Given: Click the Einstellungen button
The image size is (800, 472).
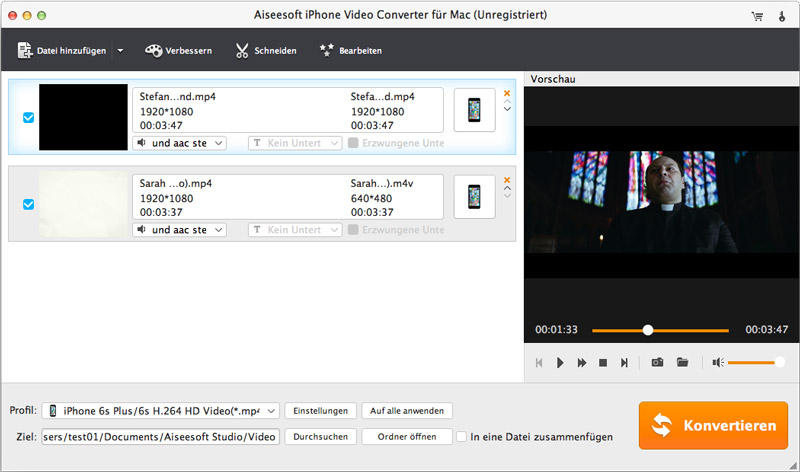Looking at the screenshot, I should click(320, 411).
